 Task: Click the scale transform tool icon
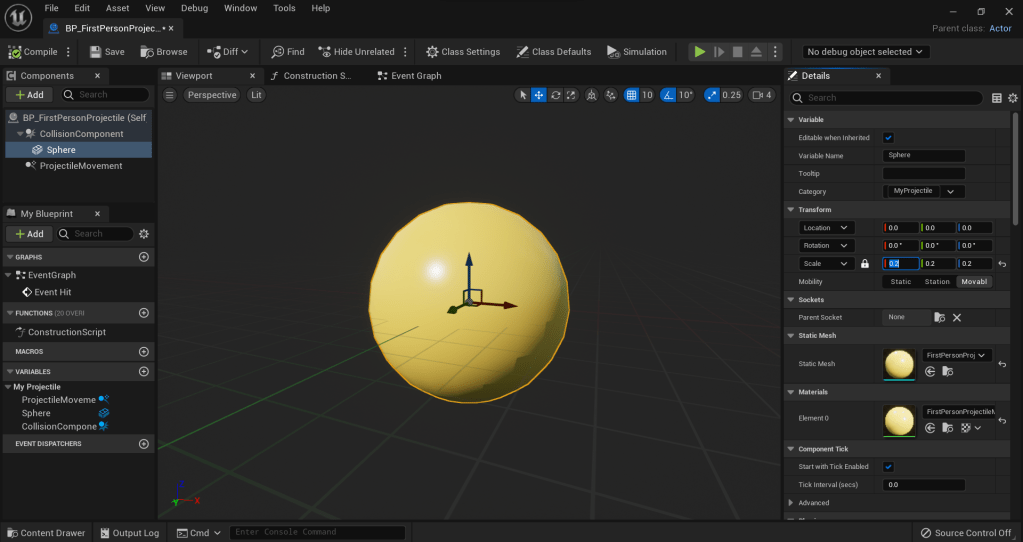(571, 95)
